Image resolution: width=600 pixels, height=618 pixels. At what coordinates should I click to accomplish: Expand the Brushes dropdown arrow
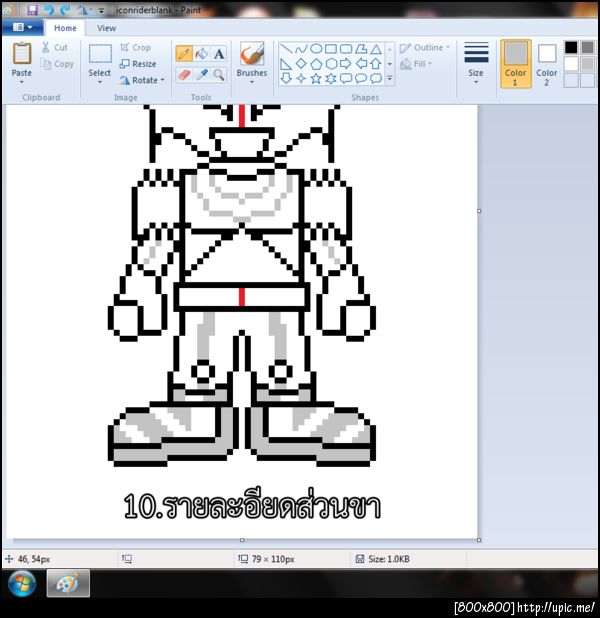point(252,82)
